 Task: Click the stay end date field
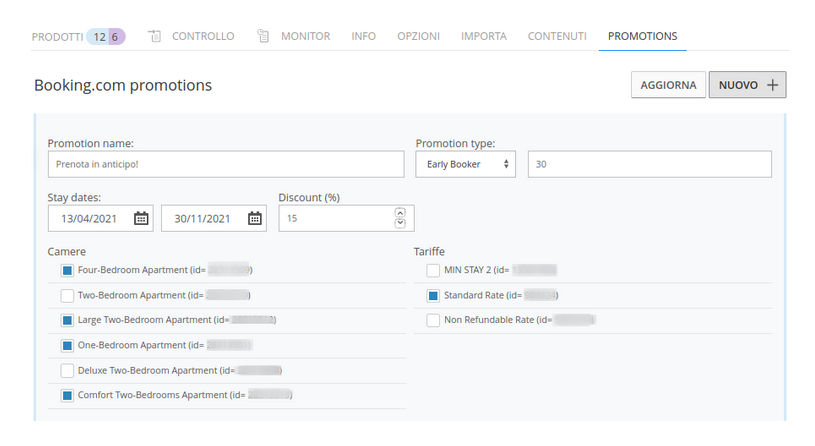(x=214, y=218)
